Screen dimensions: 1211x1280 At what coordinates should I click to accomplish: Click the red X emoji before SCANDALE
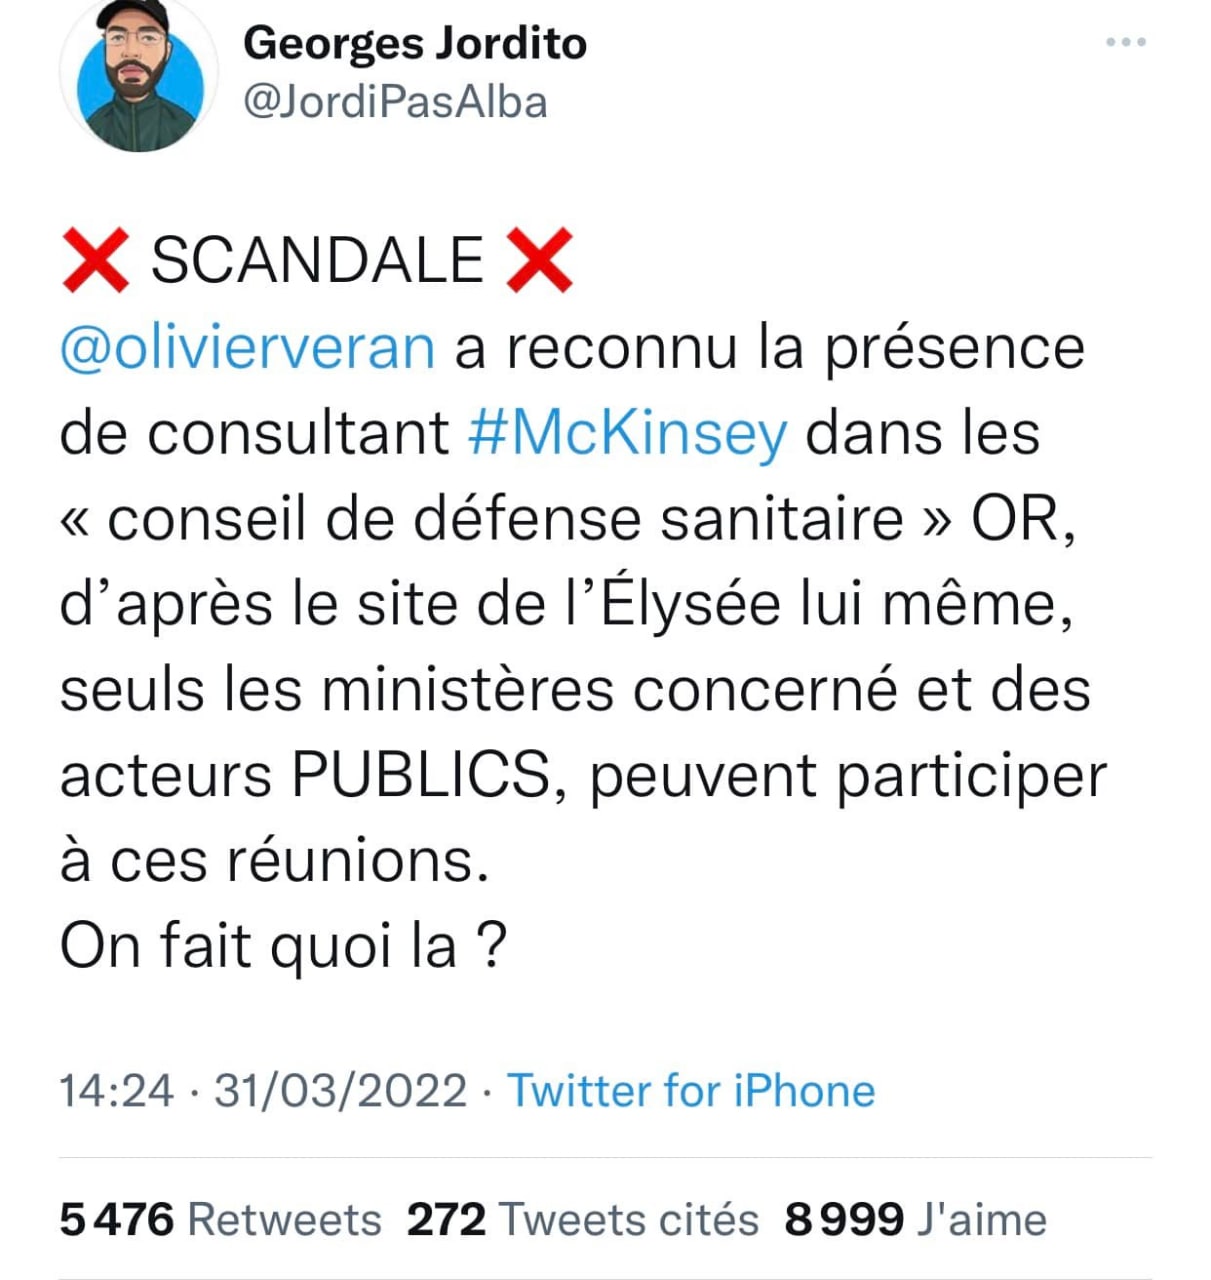point(95,260)
